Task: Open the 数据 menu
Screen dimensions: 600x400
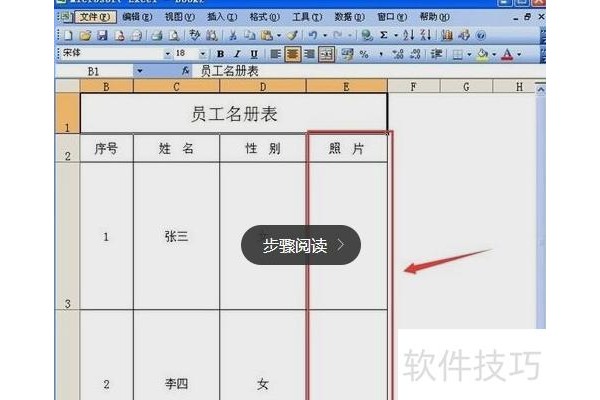Action: click(x=349, y=17)
